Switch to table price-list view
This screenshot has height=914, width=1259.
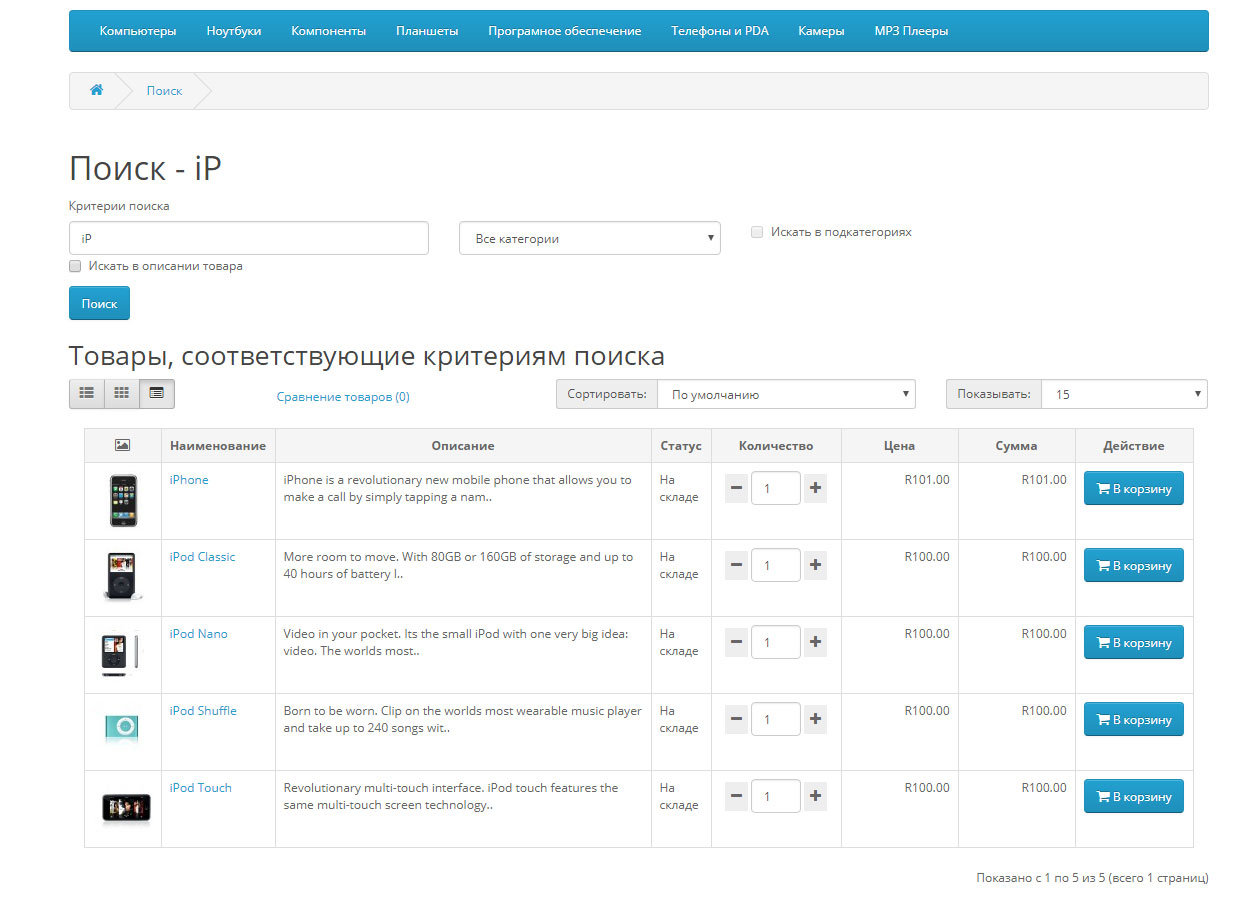(x=157, y=394)
